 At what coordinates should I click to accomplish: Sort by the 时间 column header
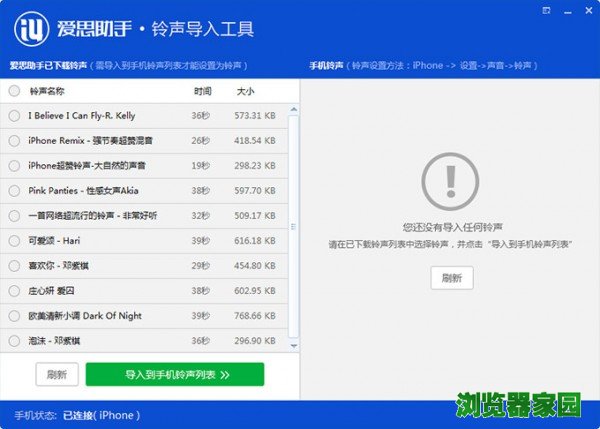203,91
